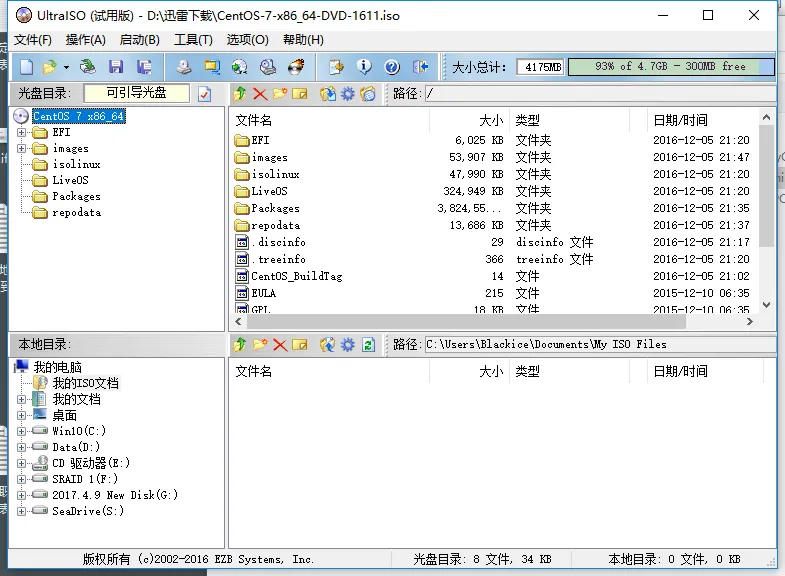Click the Save floppy disk icon

pyautogui.click(x=116, y=67)
